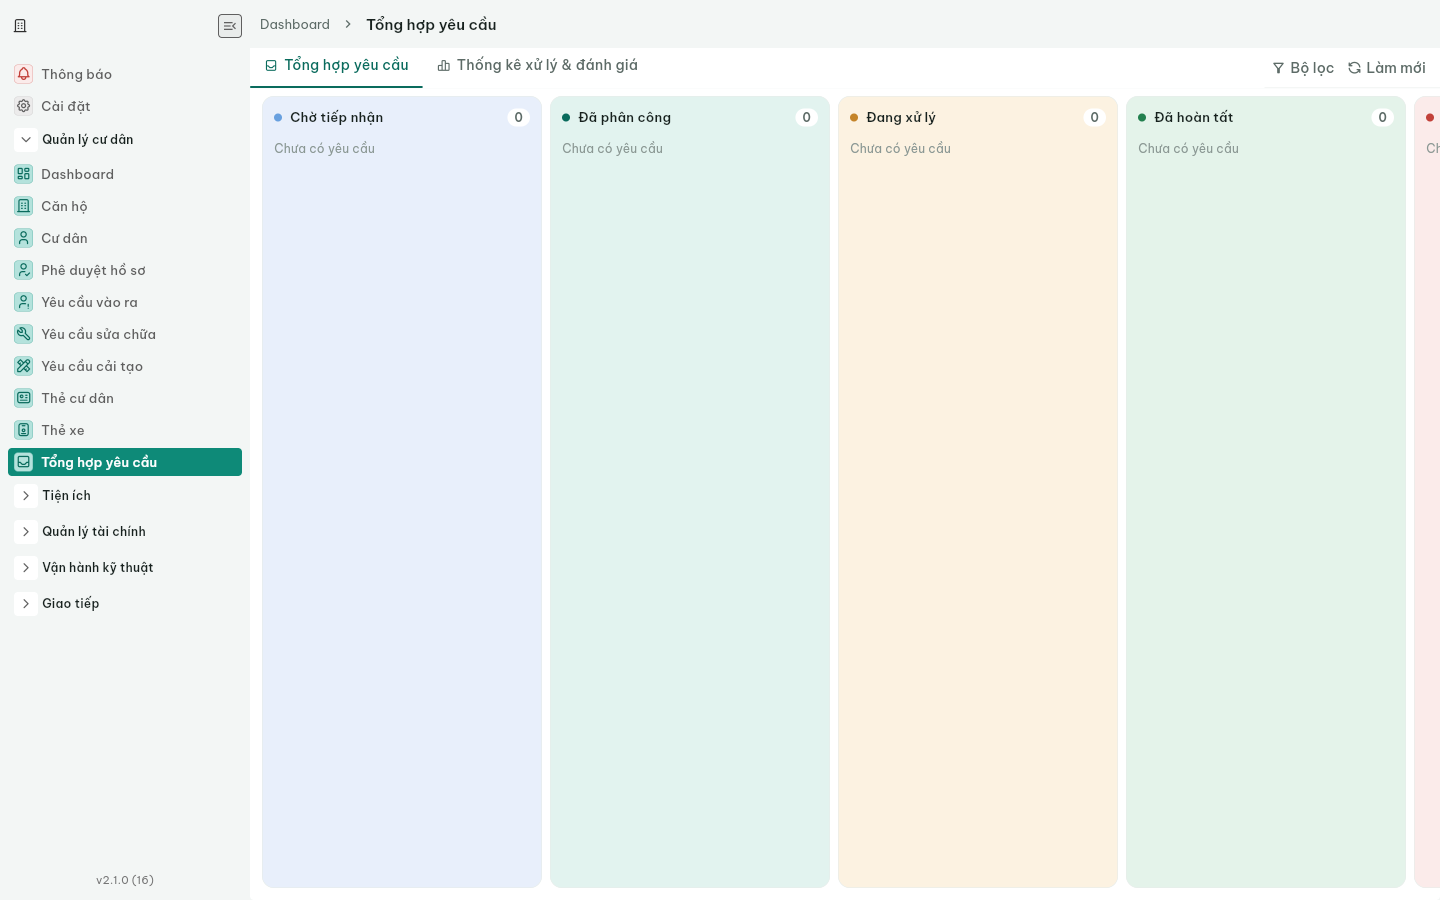Open Cài đặt in the sidebar
Screen dimensions: 1440x900
click(125, 106)
